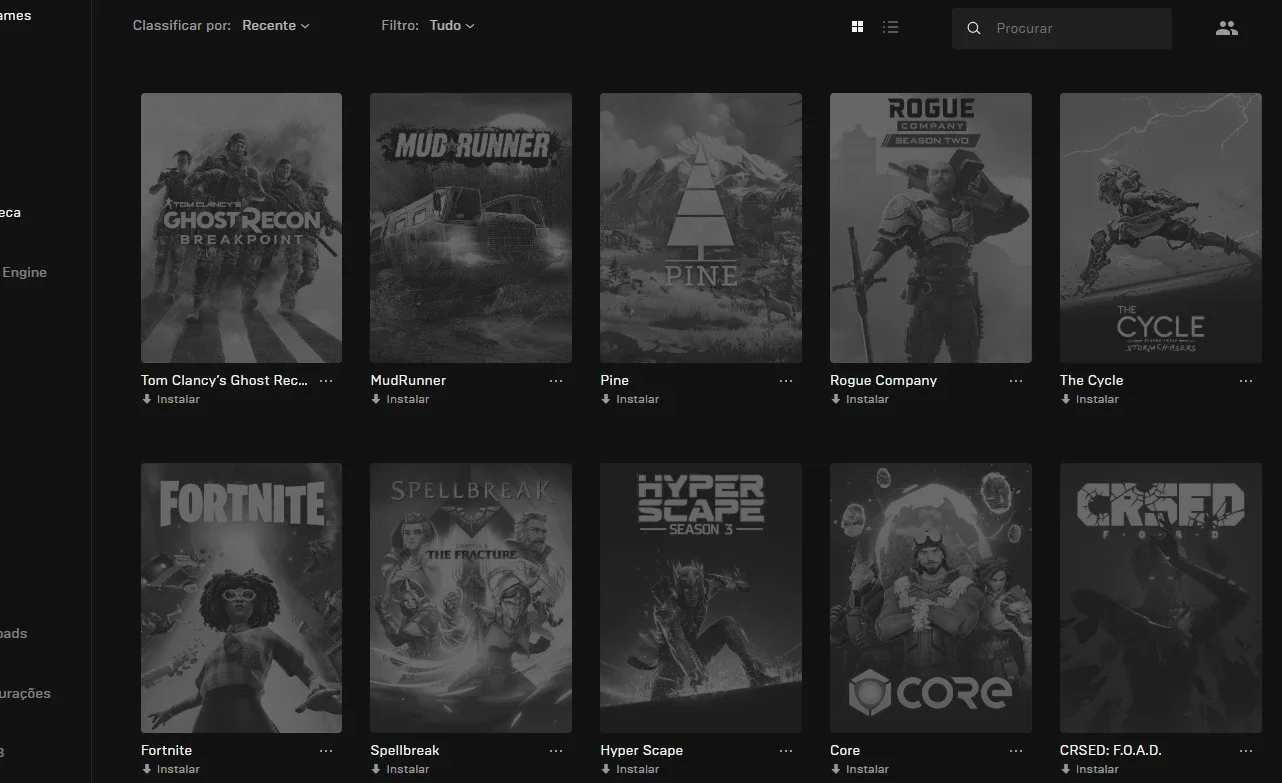The height and width of the screenshot is (783, 1282).
Task: Click the search magnifier icon
Action: [974, 29]
